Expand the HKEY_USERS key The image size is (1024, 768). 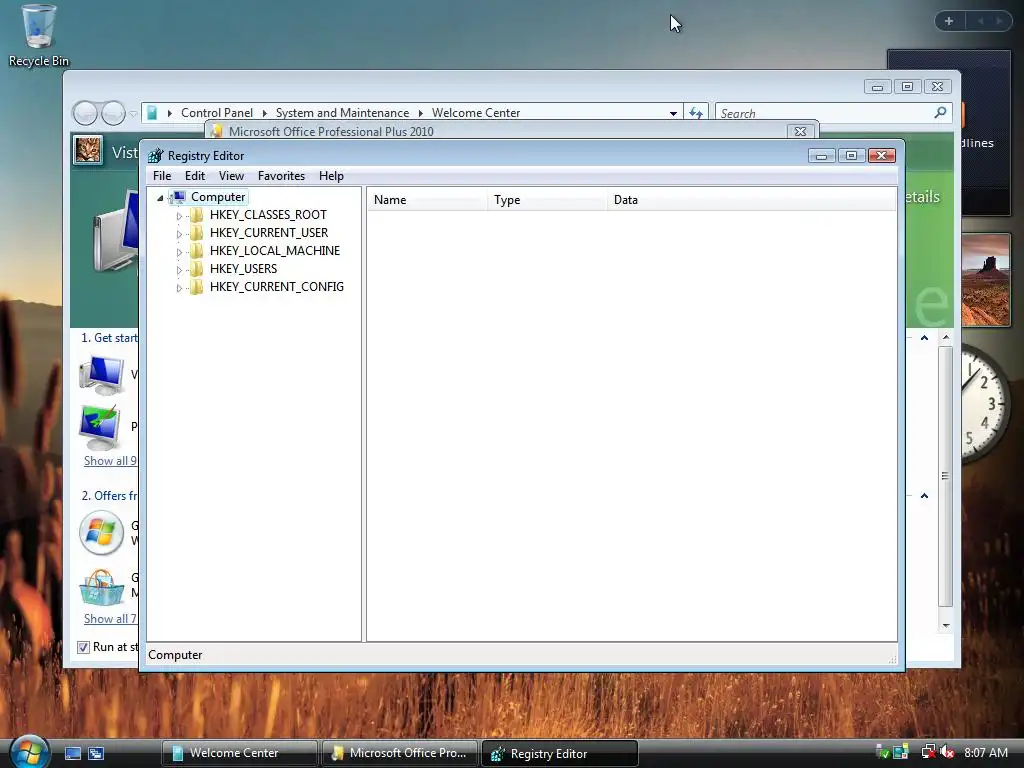pos(179,270)
